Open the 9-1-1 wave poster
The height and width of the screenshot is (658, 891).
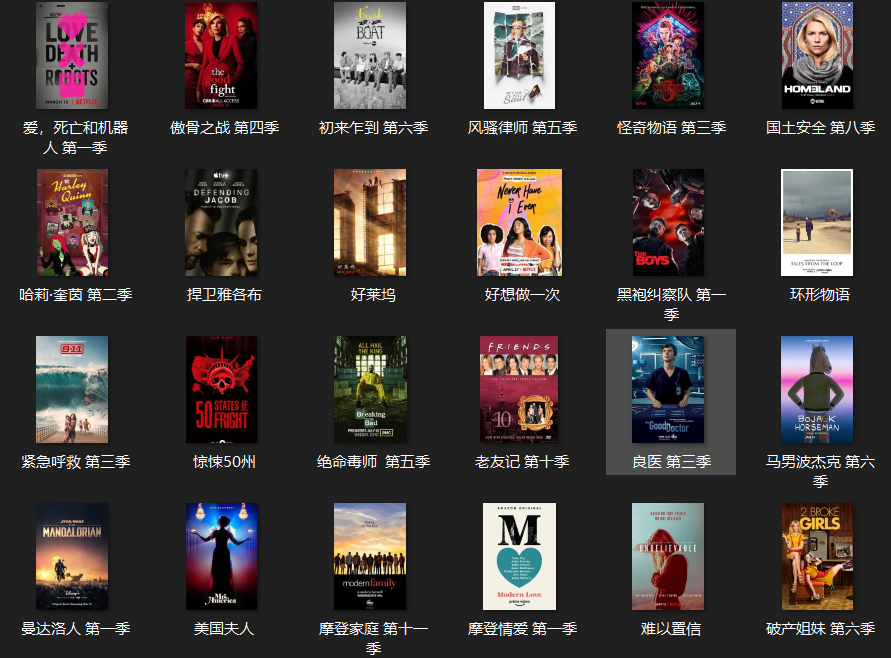(x=72, y=389)
